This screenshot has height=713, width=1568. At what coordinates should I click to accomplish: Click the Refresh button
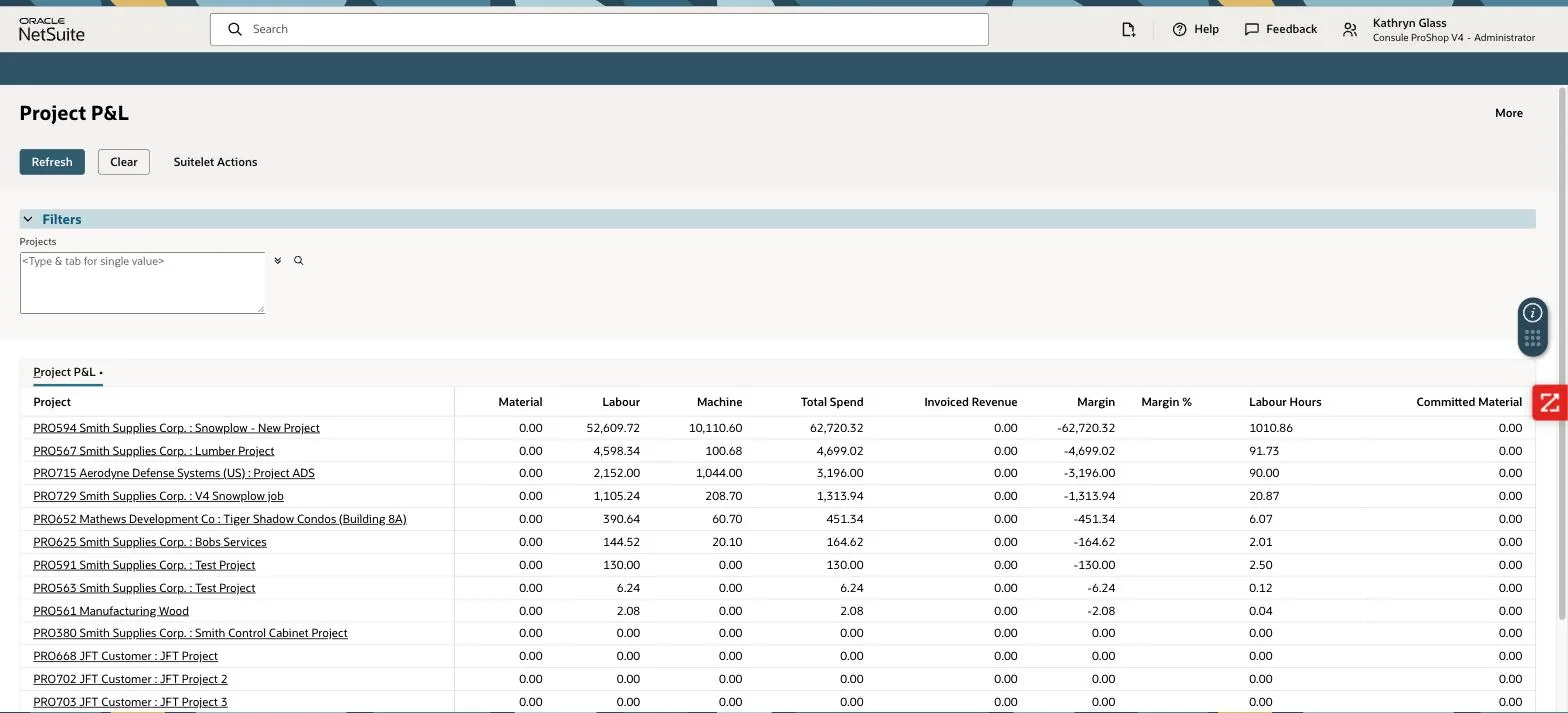[52, 162]
